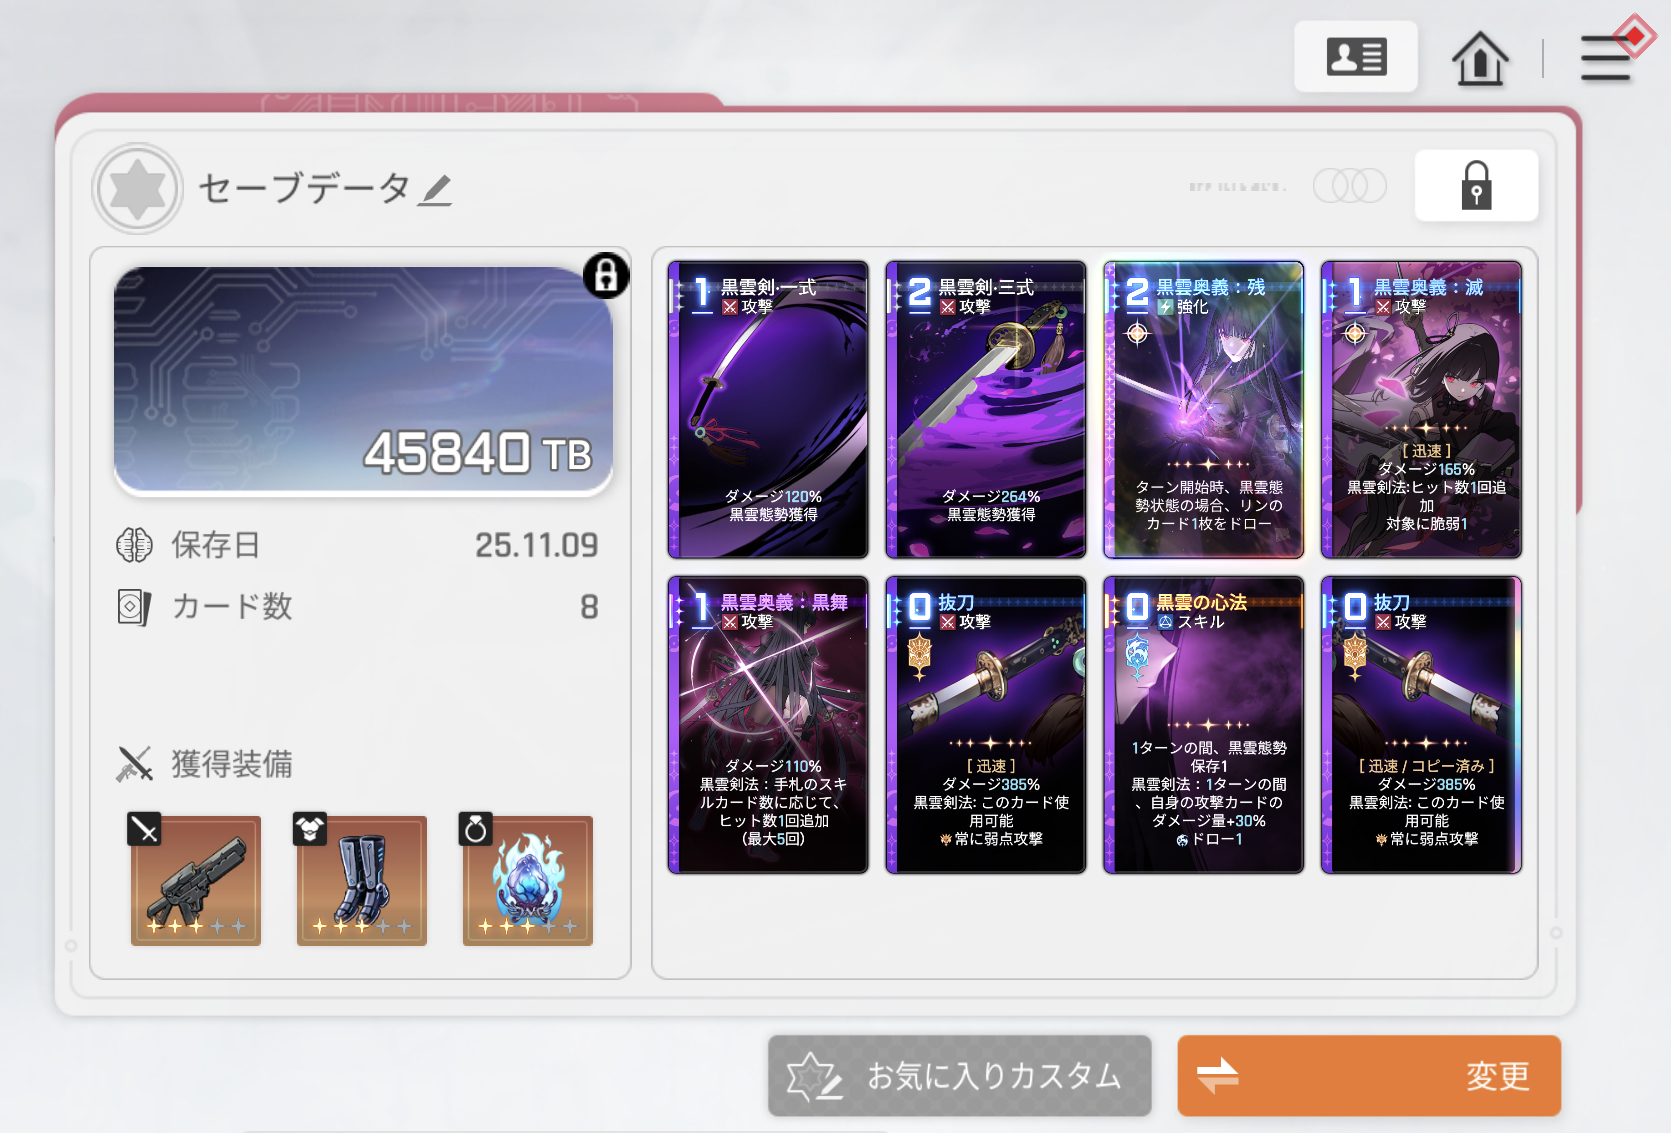
Task: Select the gun weapon equipment icon
Action: click(195, 879)
